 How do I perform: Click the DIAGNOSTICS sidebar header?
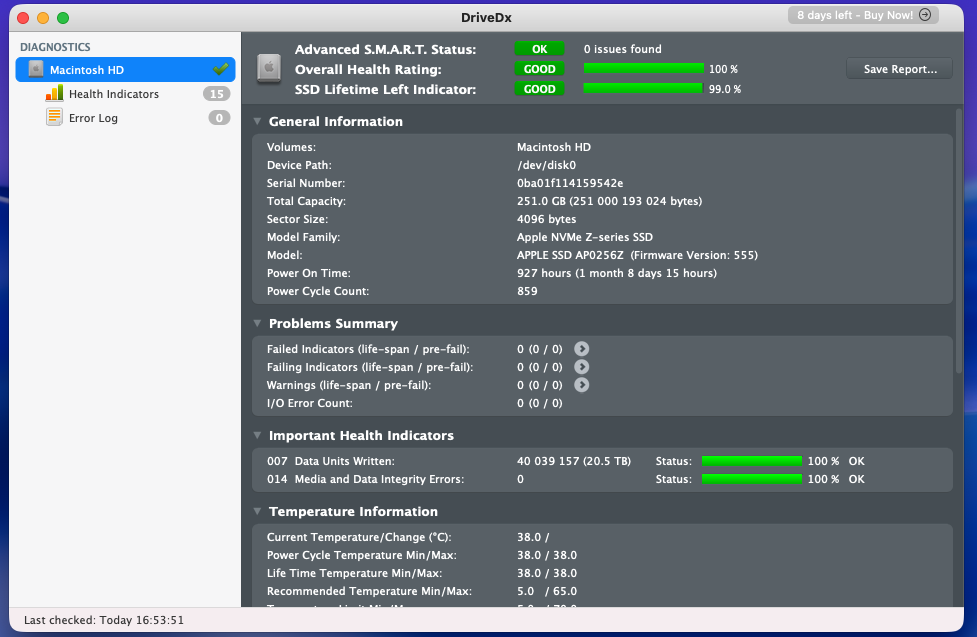pos(55,47)
